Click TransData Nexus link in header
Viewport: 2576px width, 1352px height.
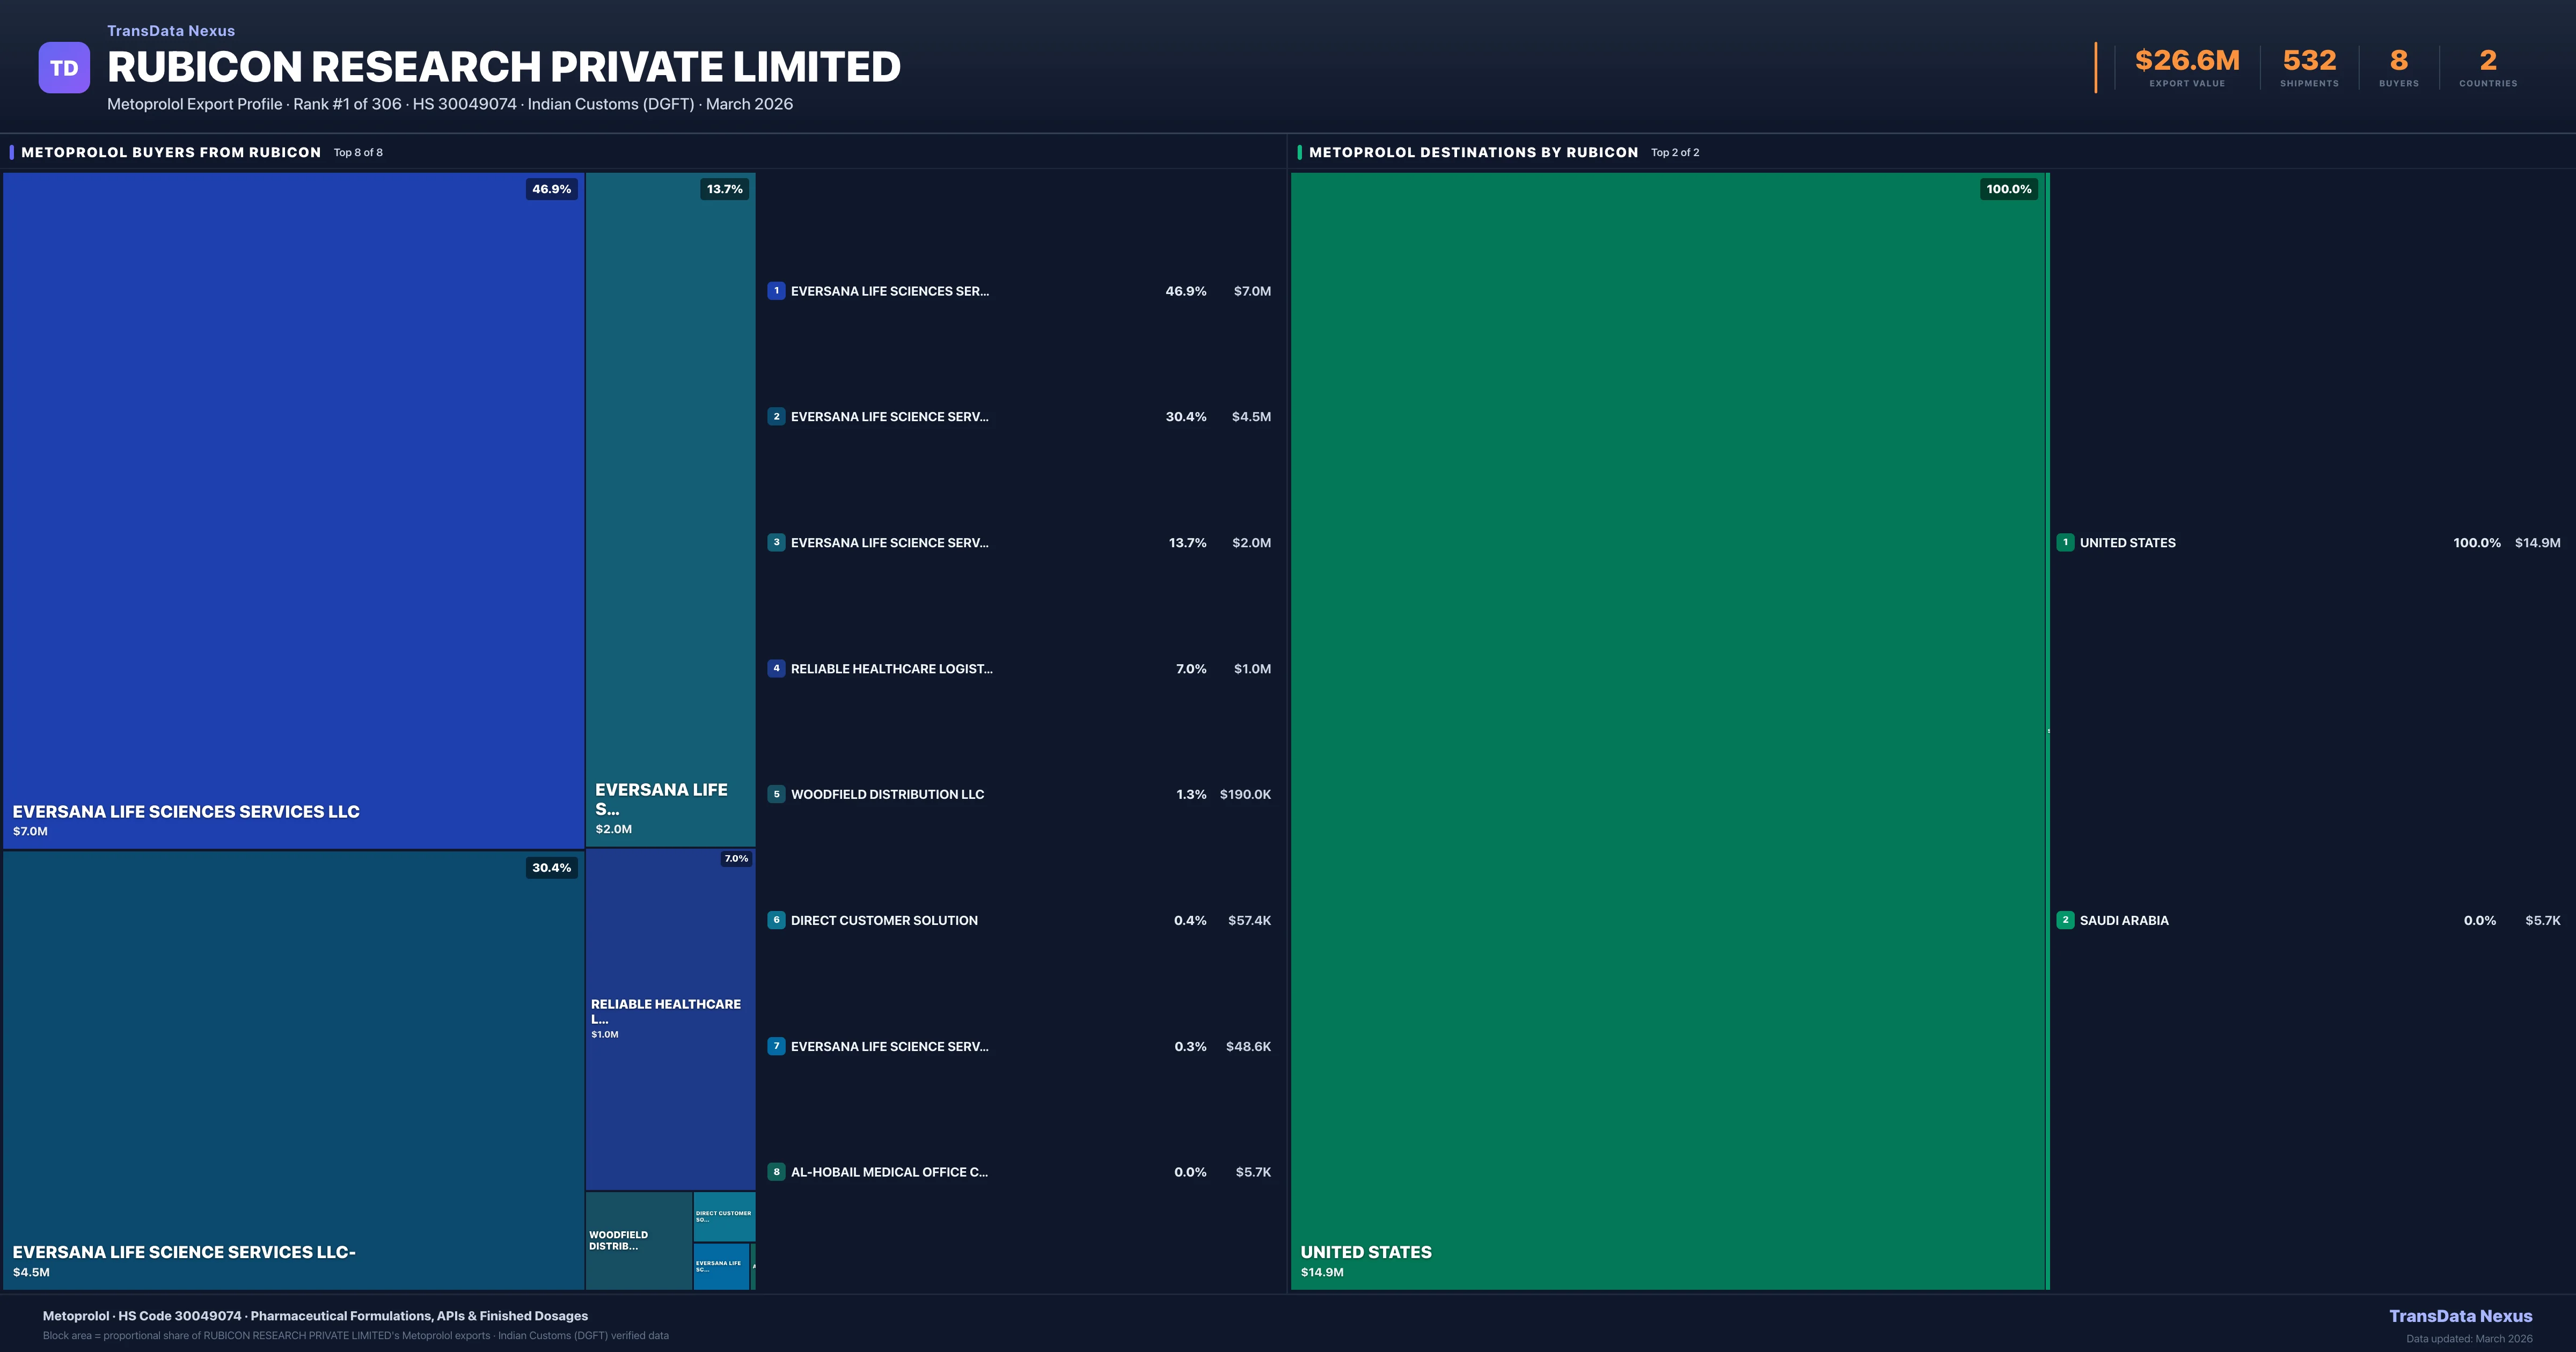pos(171,31)
